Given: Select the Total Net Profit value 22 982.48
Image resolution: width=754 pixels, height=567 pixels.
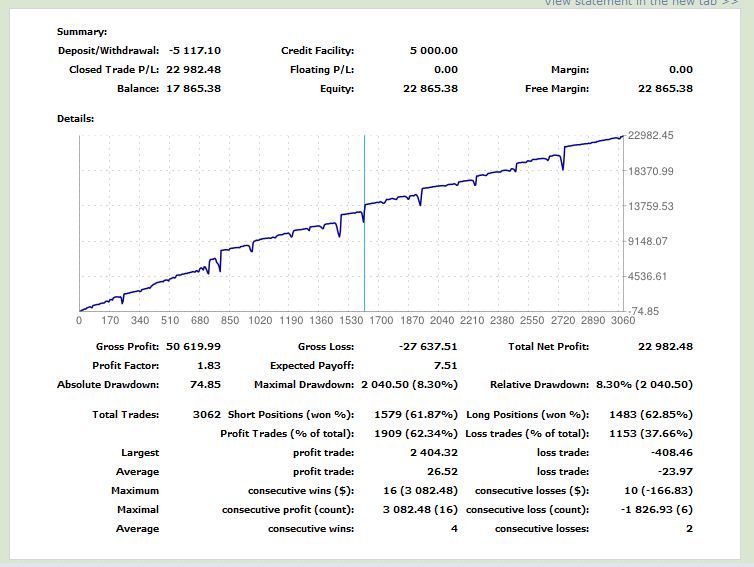Looking at the screenshot, I should [x=666, y=347].
